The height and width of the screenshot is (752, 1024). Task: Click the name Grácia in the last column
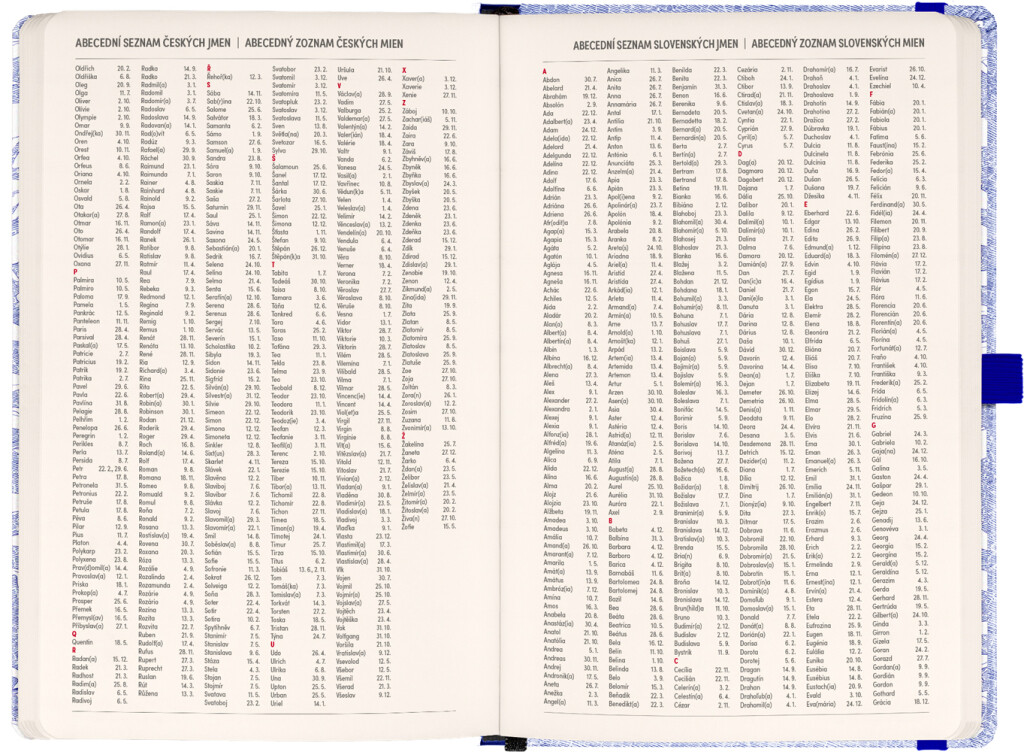[882, 702]
